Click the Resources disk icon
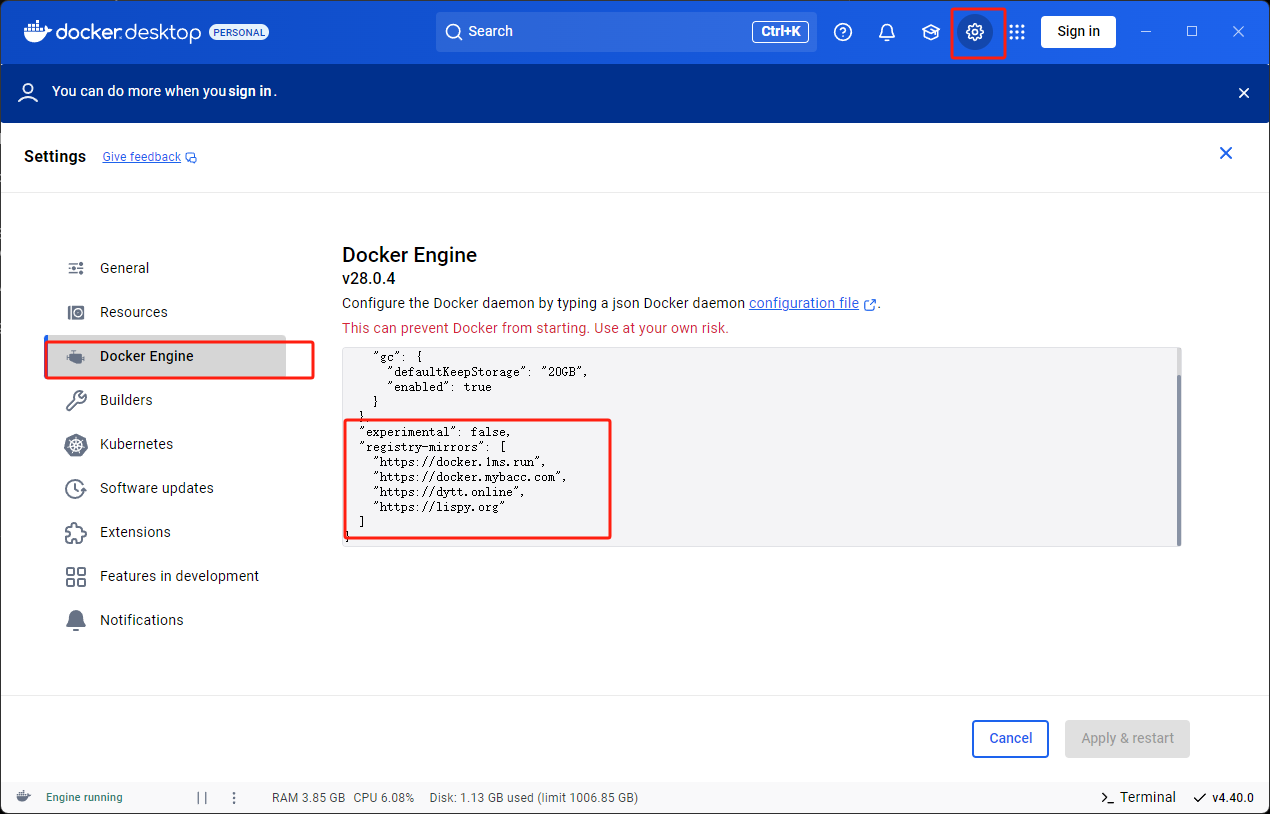 point(76,312)
